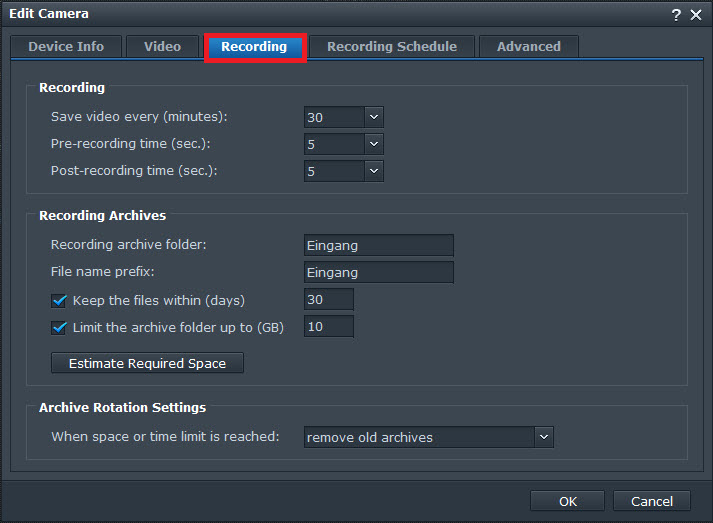Image resolution: width=713 pixels, height=523 pixels.
Task: Open the Video tab
Action: click(162, 47)
